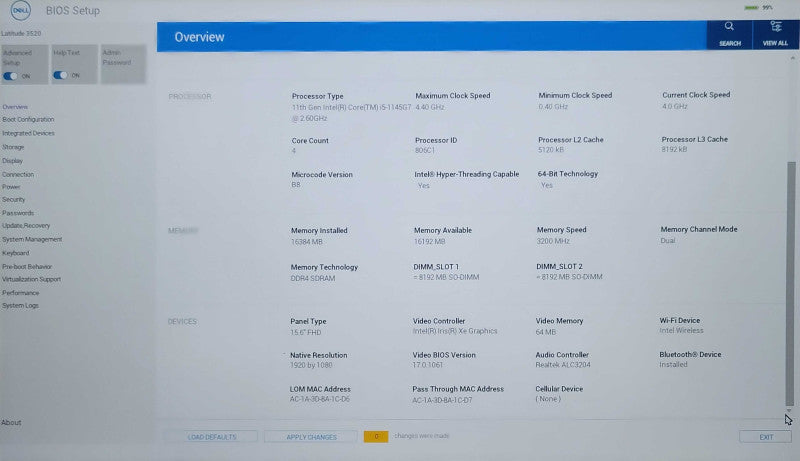
Task: Click the Exit button
Action: [x=766, y=437]
